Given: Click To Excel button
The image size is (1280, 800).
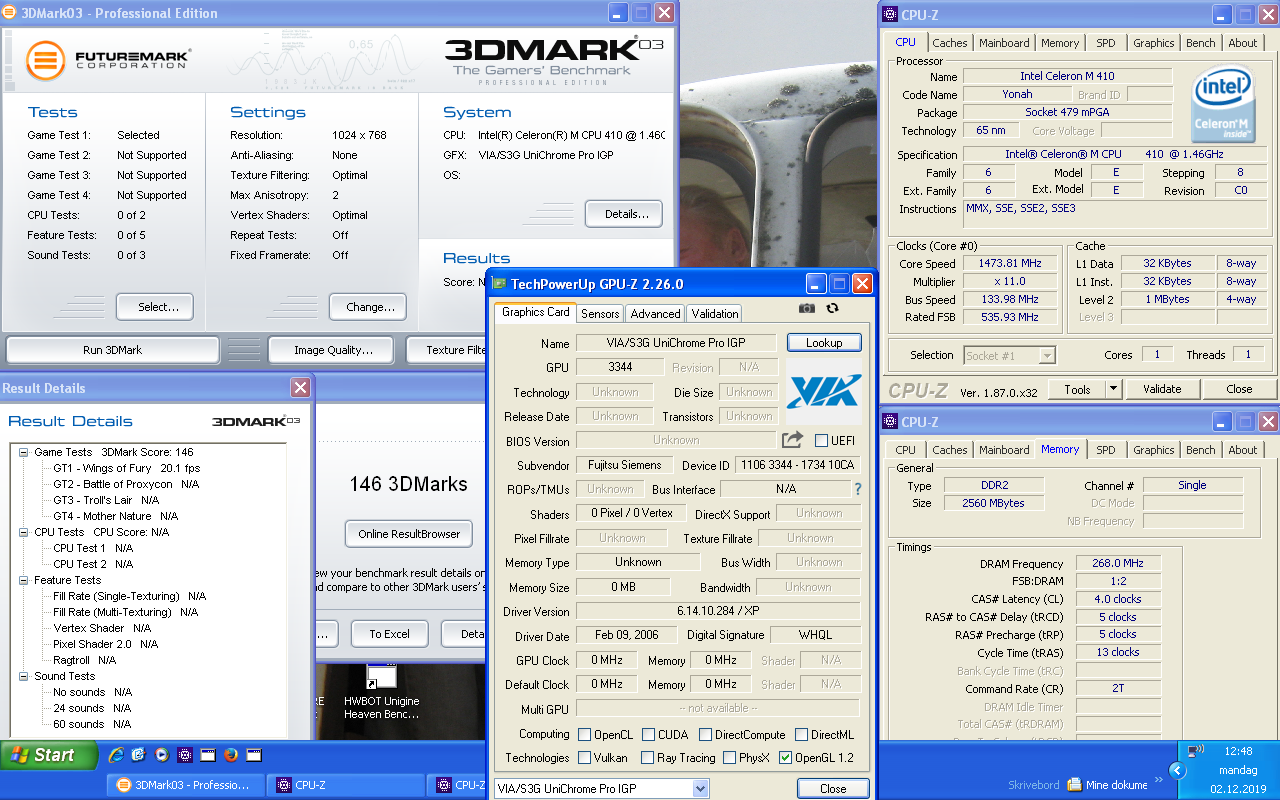Looking at the screenshot, I should tap(389, 634).
